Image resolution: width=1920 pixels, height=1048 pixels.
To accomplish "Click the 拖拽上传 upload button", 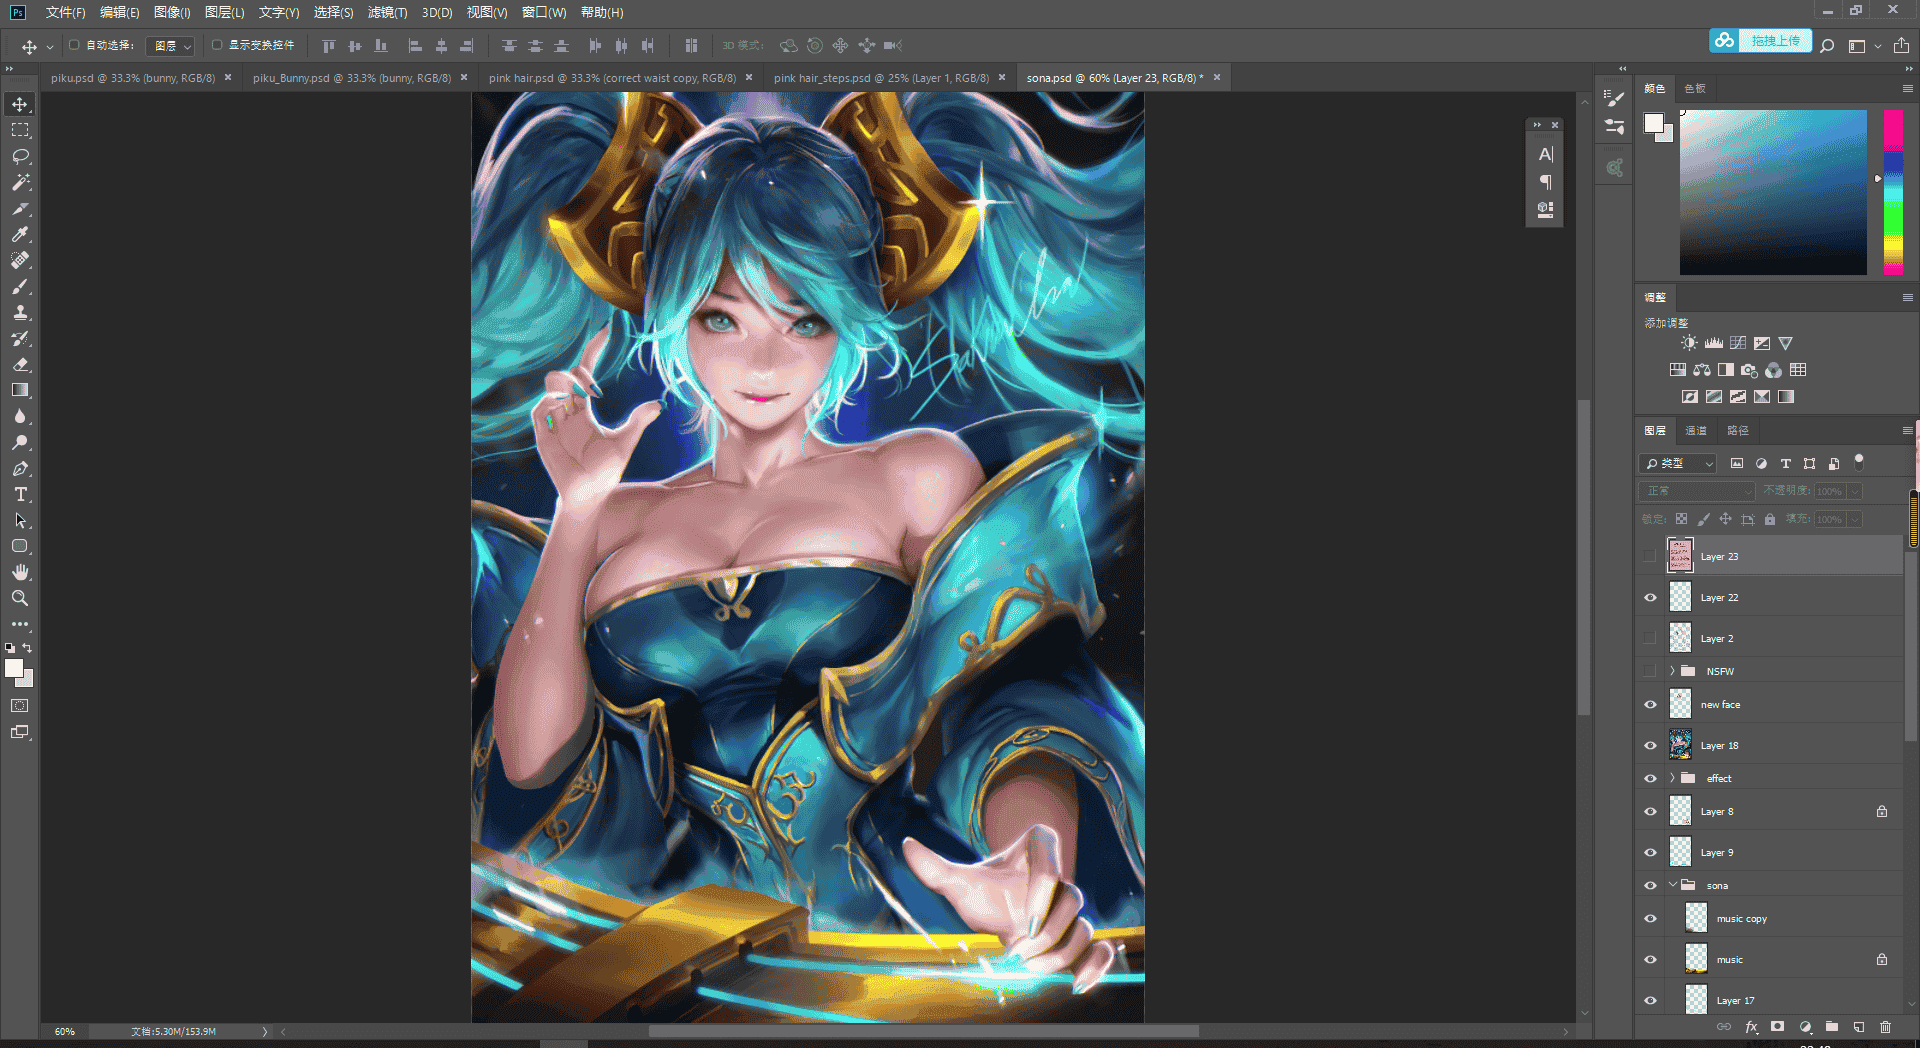I will tap(1761, 41).
